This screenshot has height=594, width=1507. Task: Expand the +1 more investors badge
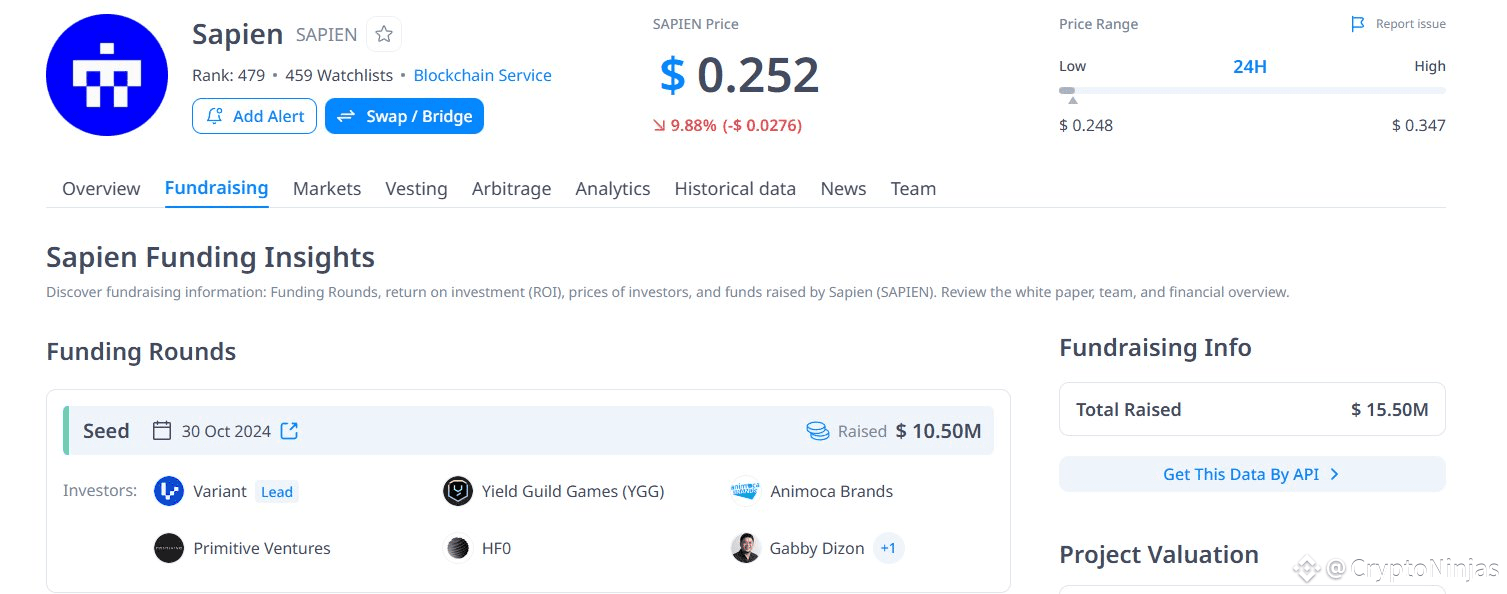(888, 548)
